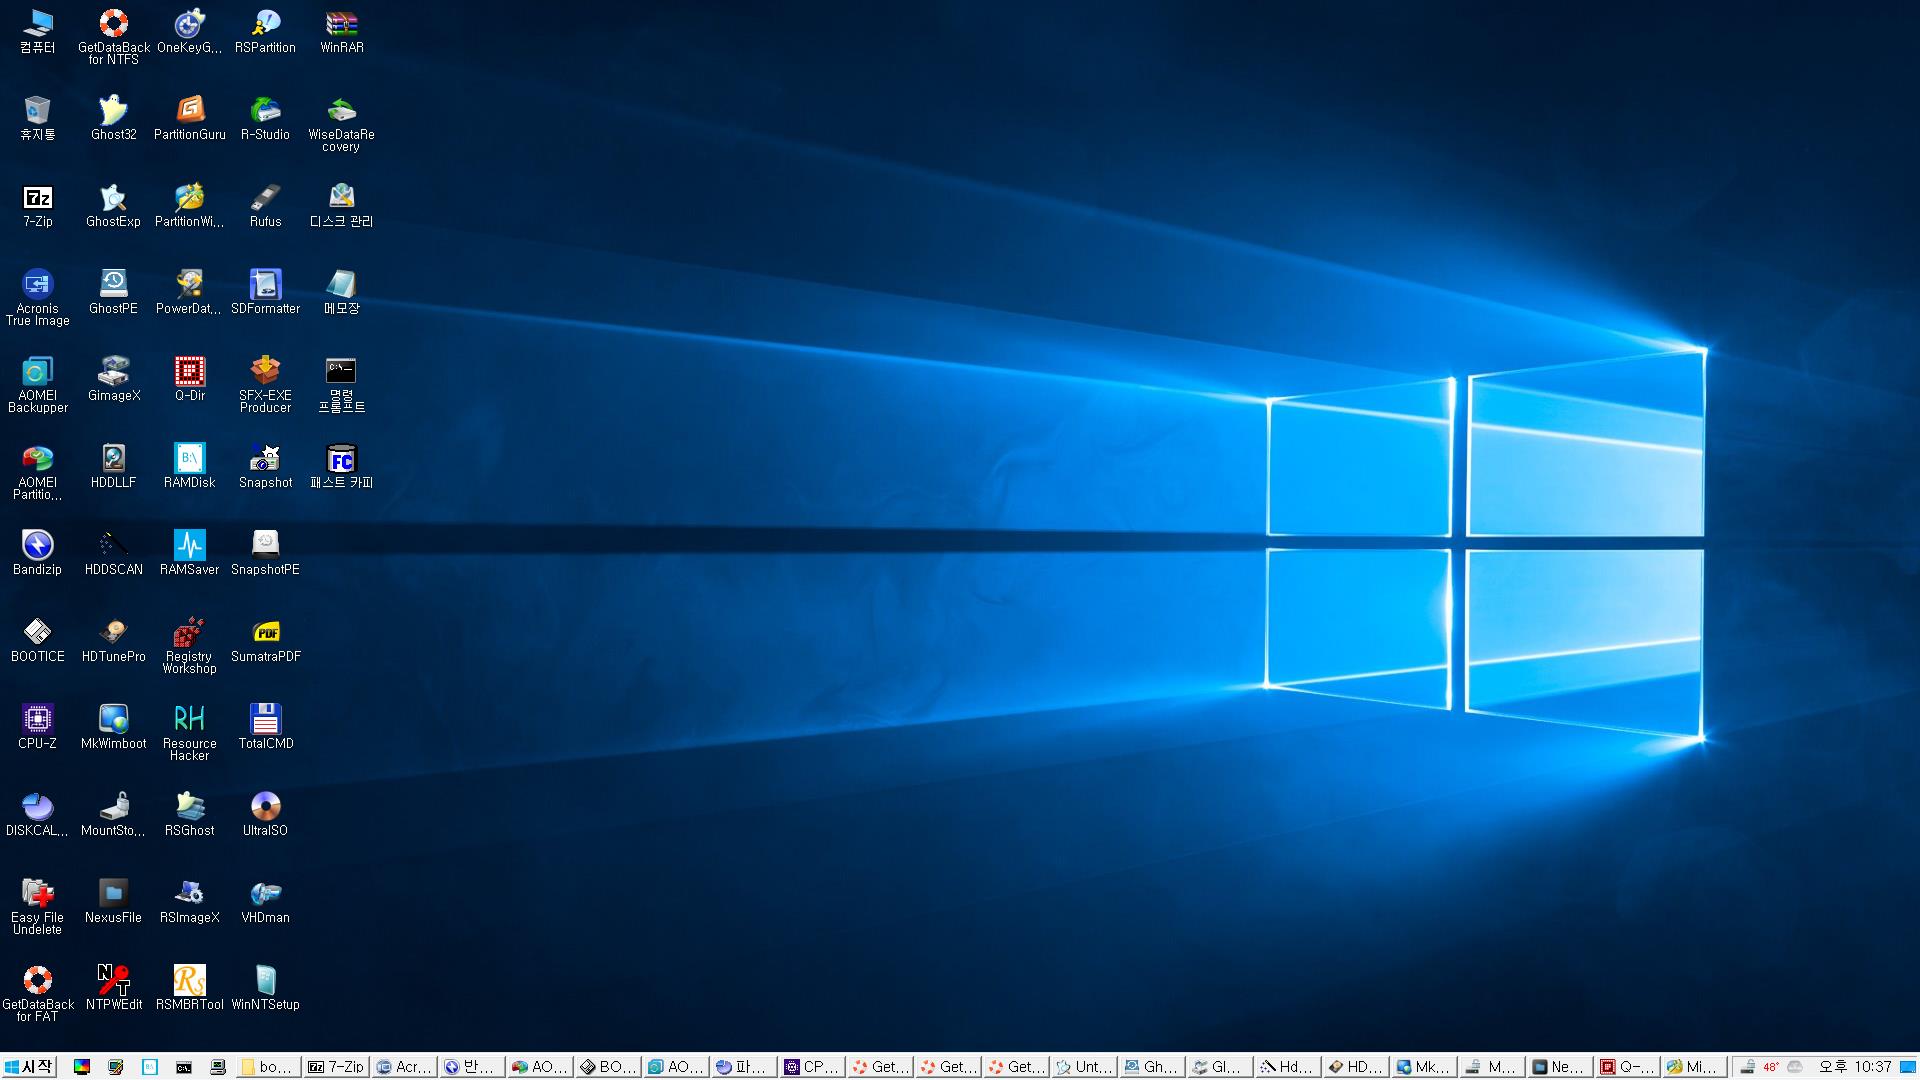Launch RSImageX desktop shortcut
The width and height of the screenshot is (1920, 1080).
pyautogui.click(x=190, y=901)
